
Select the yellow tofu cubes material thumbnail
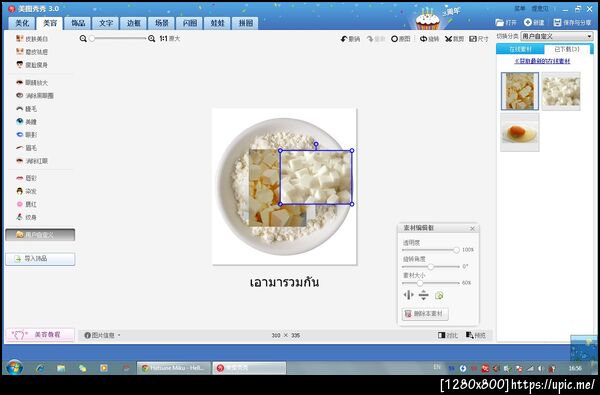pos(520,91)
